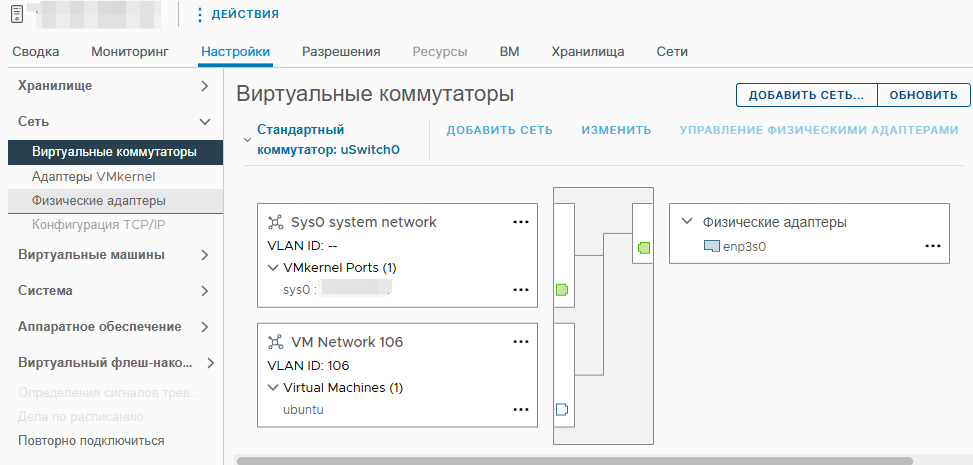This screenshot has height=465, width=973.
Task: Click the blue port connector for ubuntu
Action: 562,410
